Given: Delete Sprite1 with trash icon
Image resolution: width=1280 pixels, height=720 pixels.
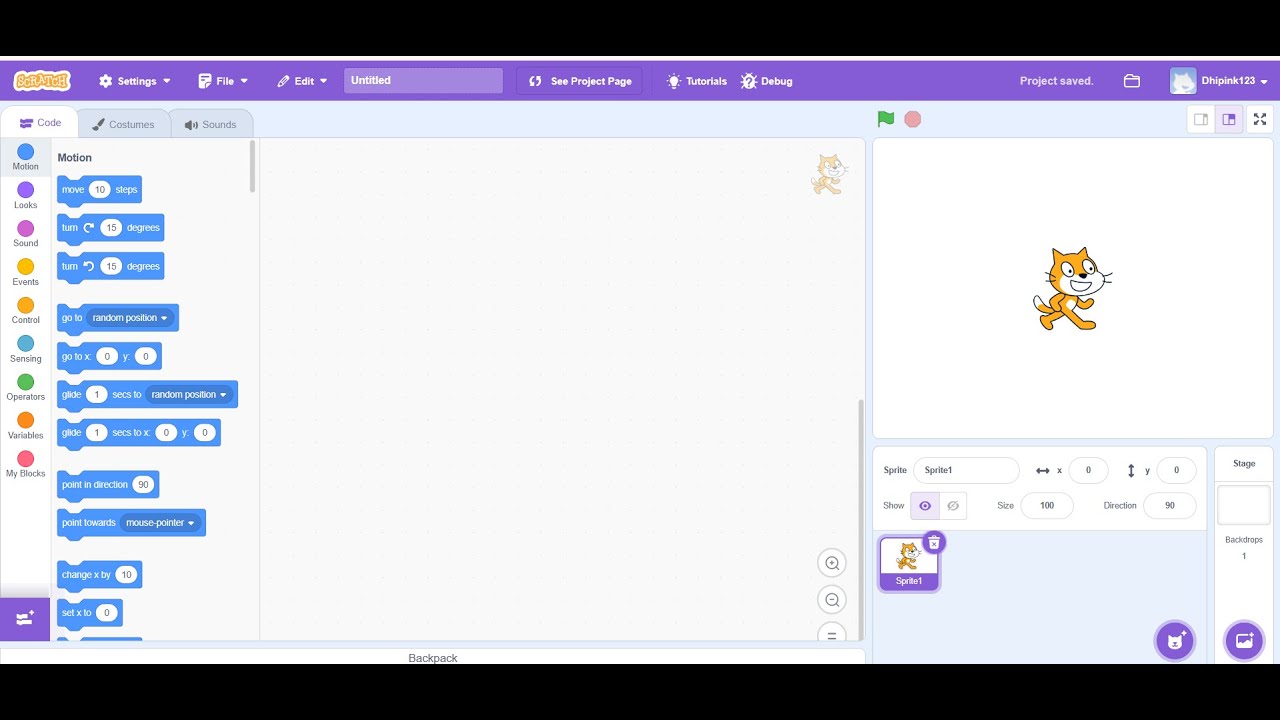Looking at the screenshot, I should coord(934,543).
